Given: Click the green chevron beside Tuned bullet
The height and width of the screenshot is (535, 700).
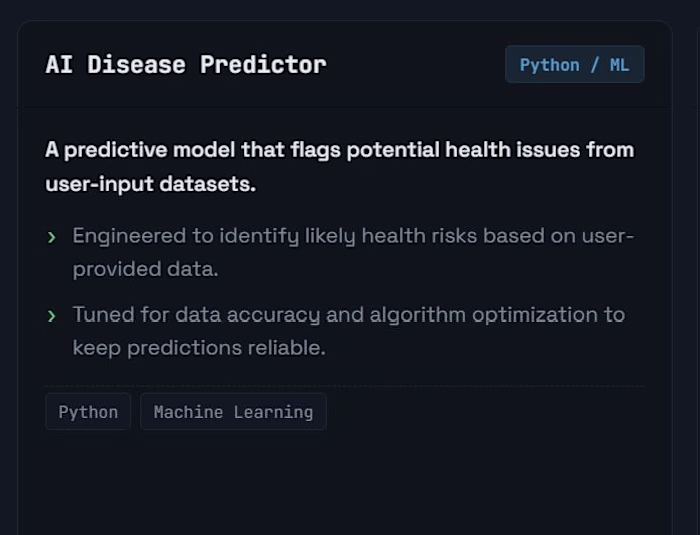Looking at the screenshot, I should point(52,316).
